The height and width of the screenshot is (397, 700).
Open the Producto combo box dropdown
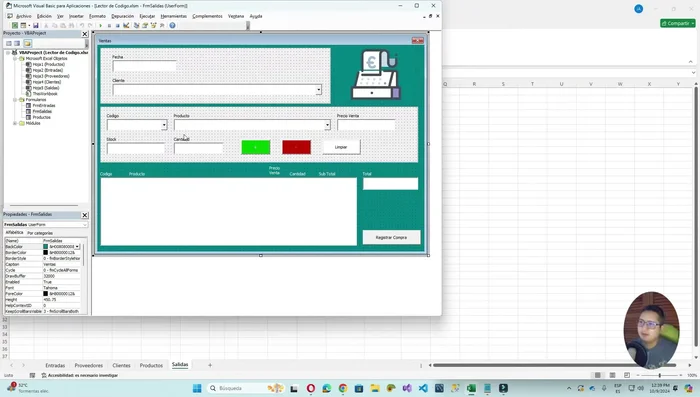[x=327, y=125]
